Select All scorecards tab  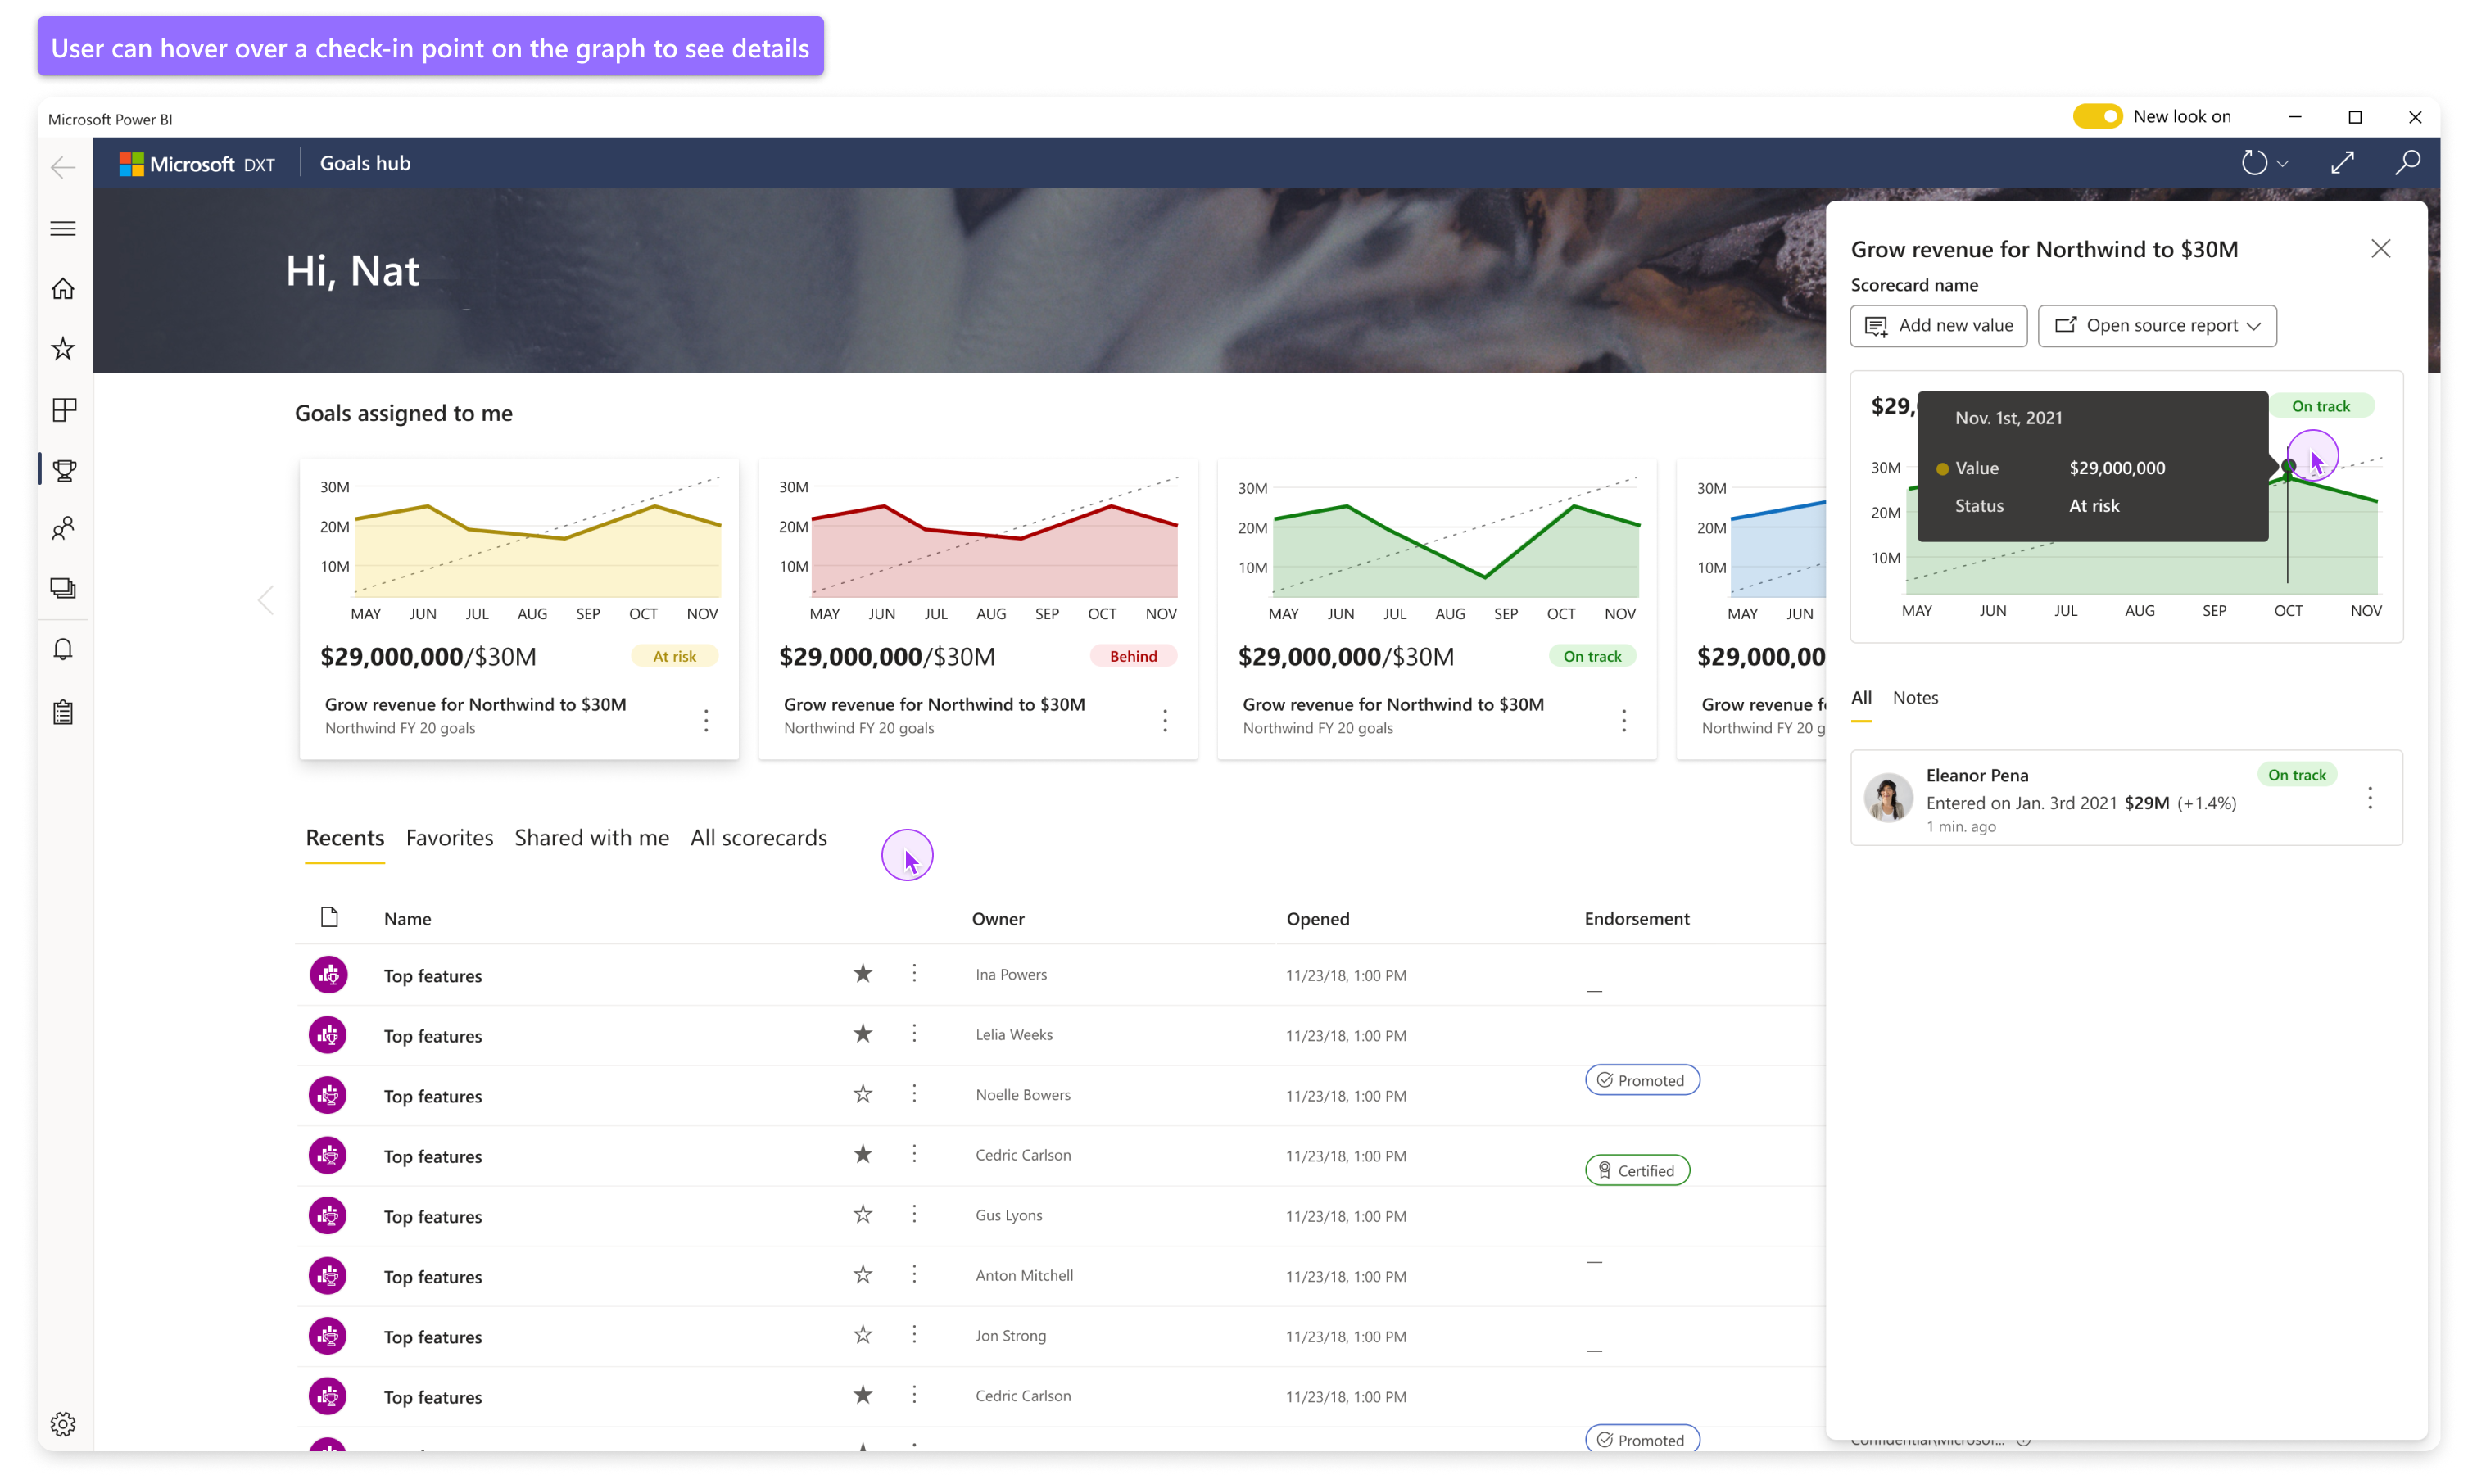[x=758, y=838]
